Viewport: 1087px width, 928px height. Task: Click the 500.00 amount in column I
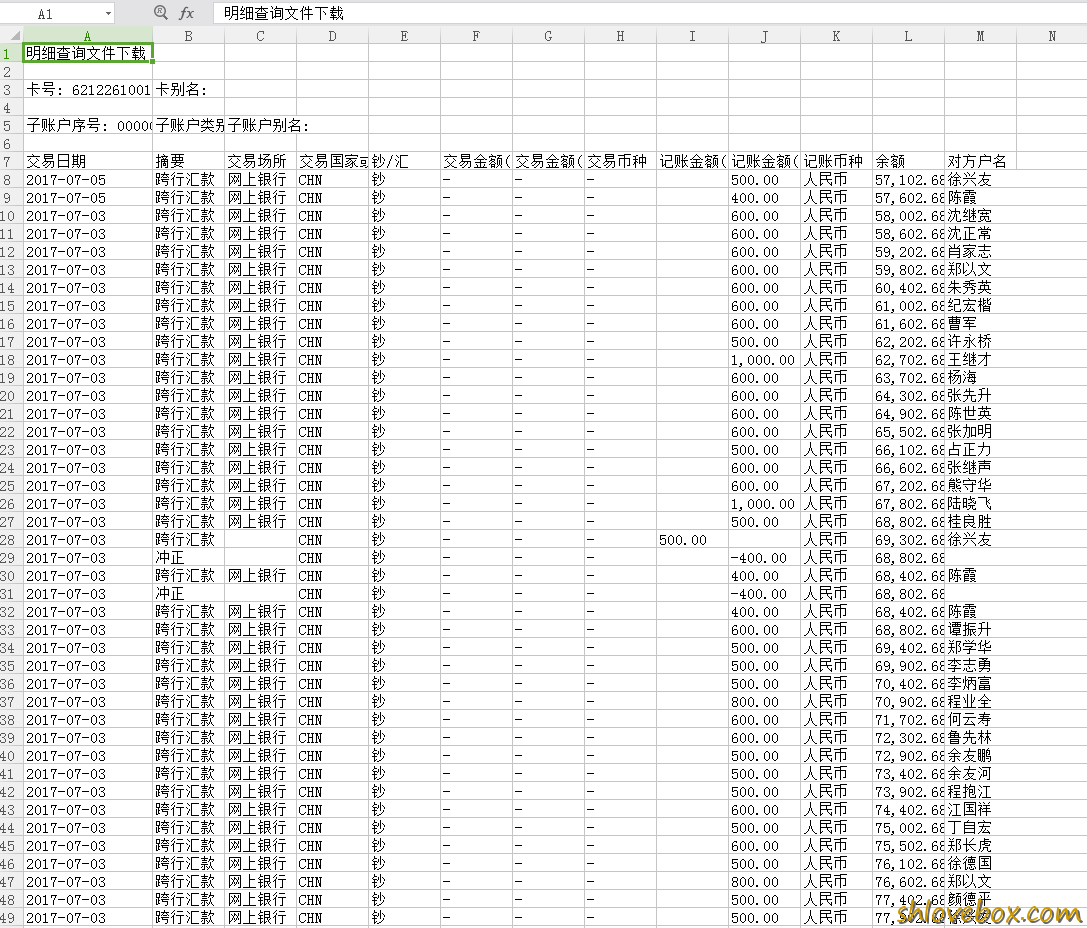(x=692, y=540)
